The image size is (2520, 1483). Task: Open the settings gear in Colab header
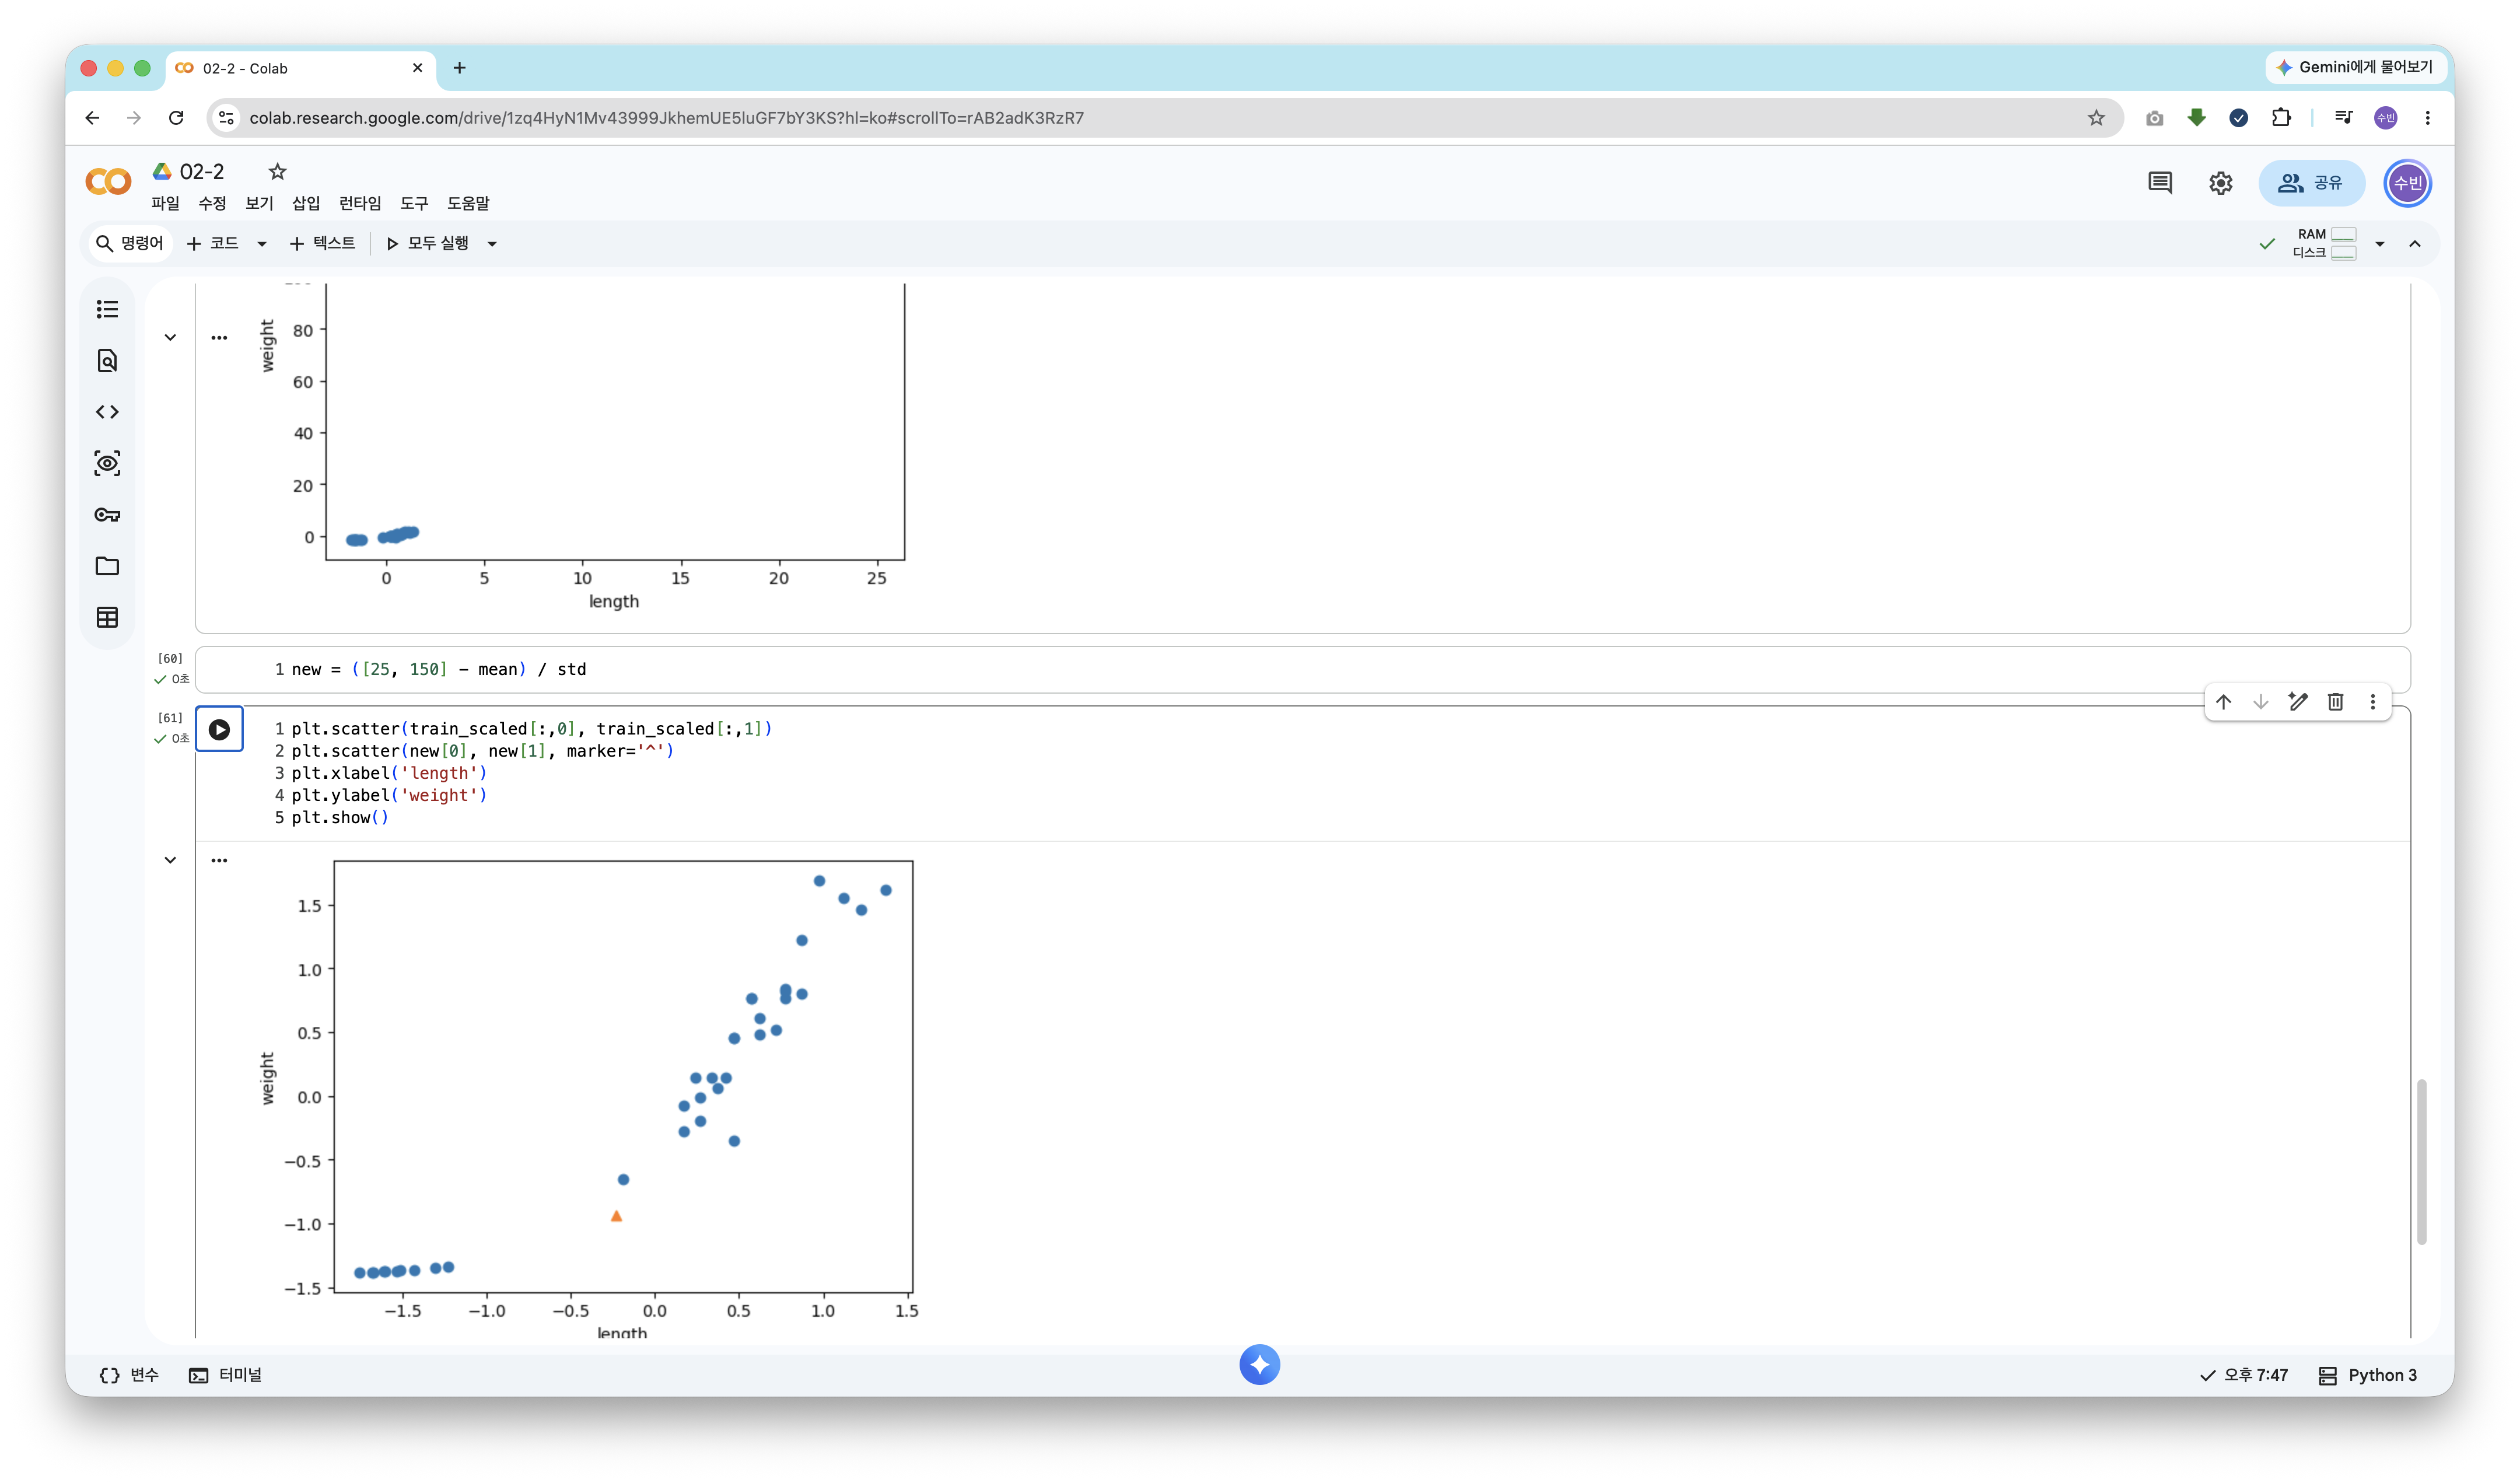click(x=2220, y=183)
